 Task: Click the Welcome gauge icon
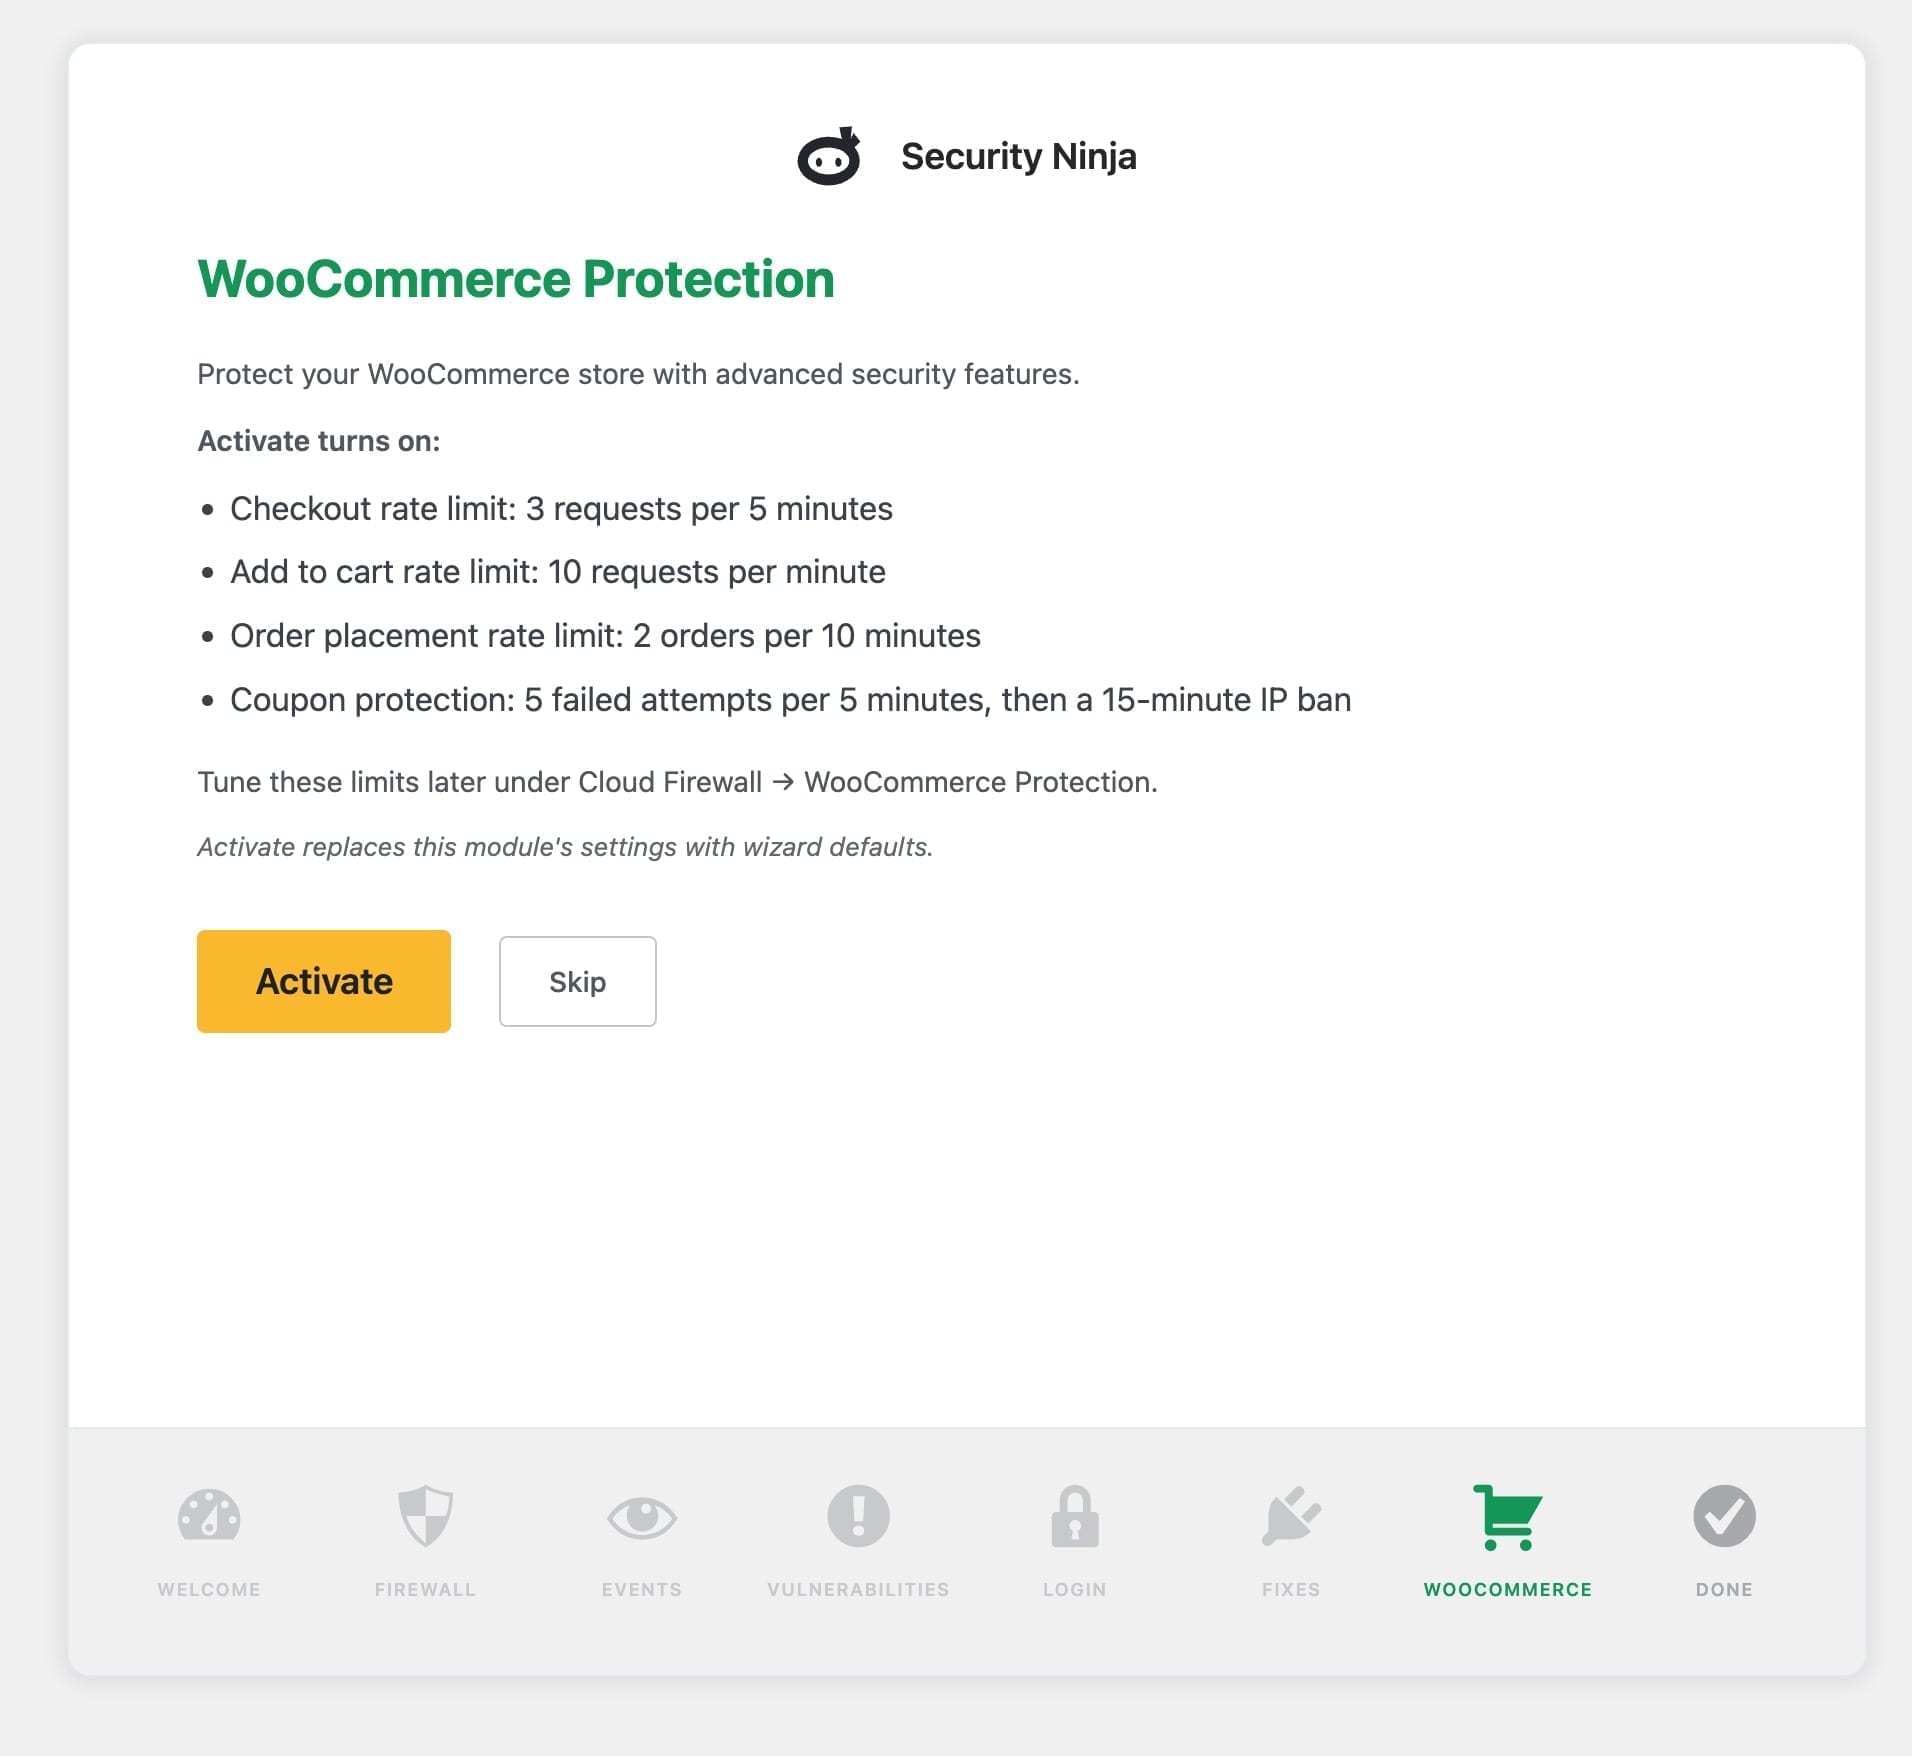click(209, 1515)
